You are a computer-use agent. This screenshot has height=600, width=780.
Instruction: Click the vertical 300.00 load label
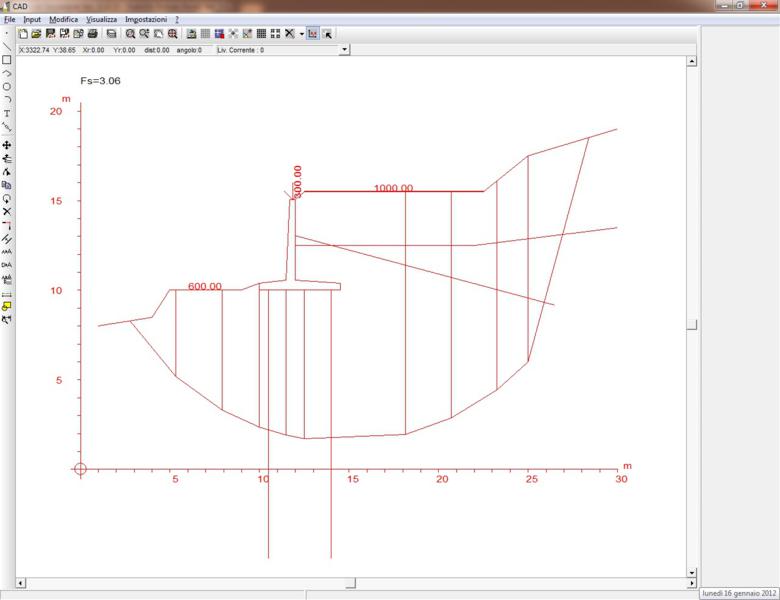pyautogui.click(x=297, y=182)
